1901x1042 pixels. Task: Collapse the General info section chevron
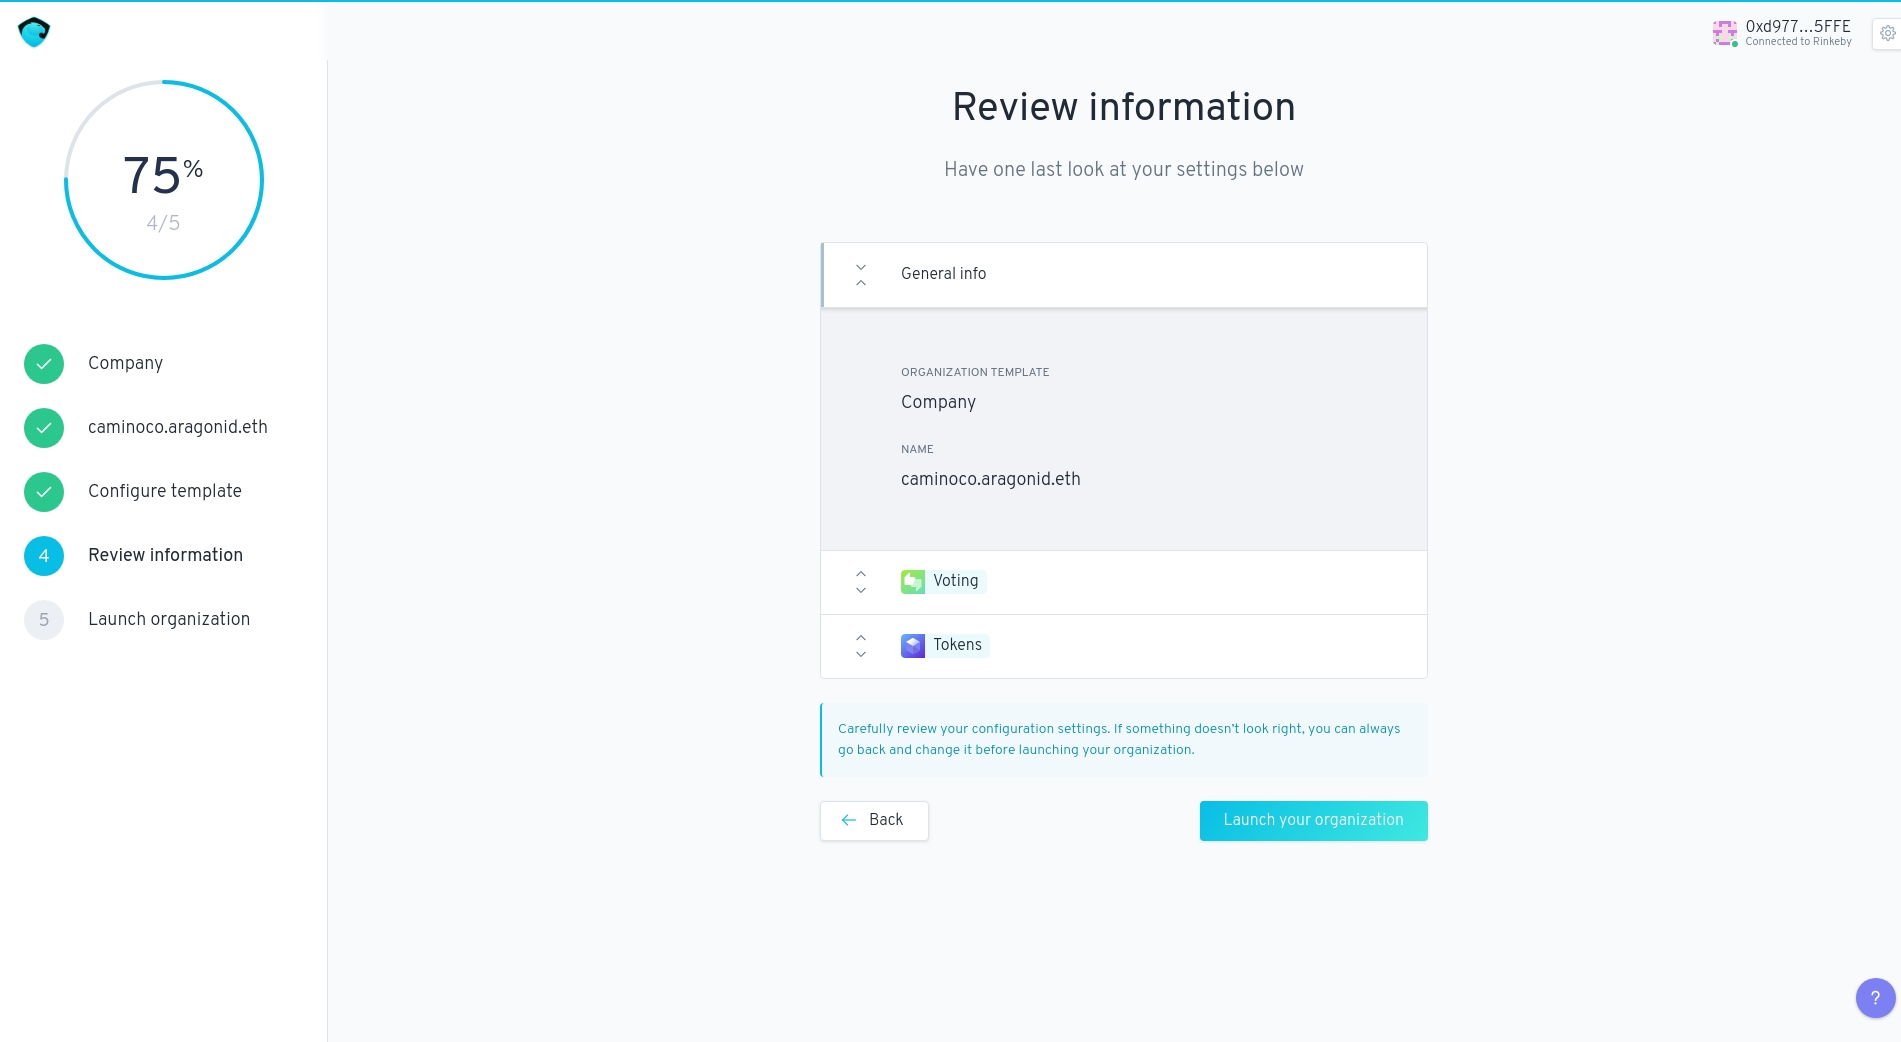(861, 275)
